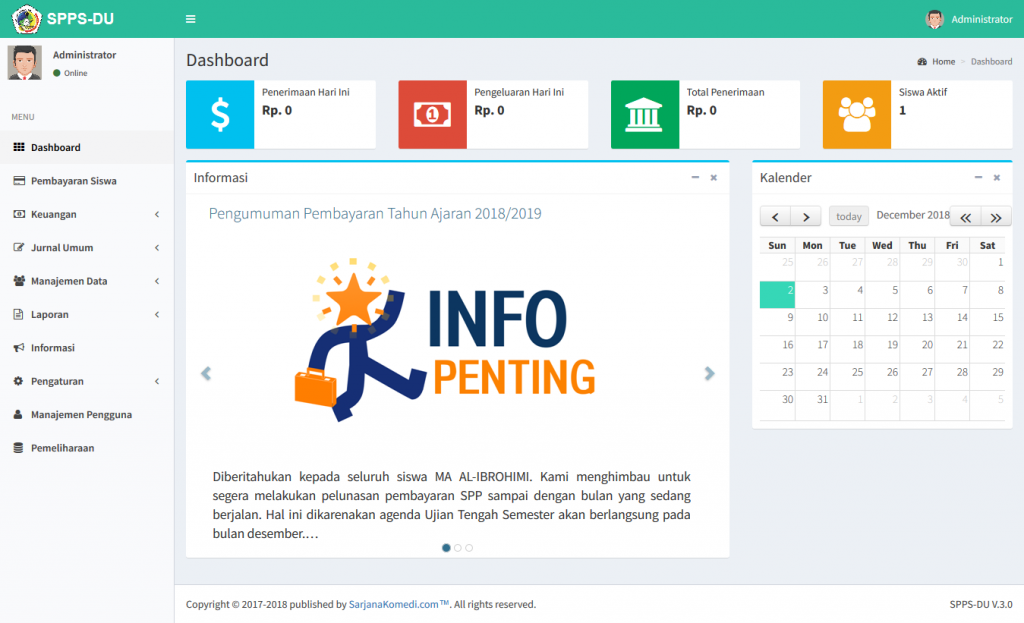Select first carousel indicator dot
Screen dimensions: 1024x623
[x=446, y=548]
